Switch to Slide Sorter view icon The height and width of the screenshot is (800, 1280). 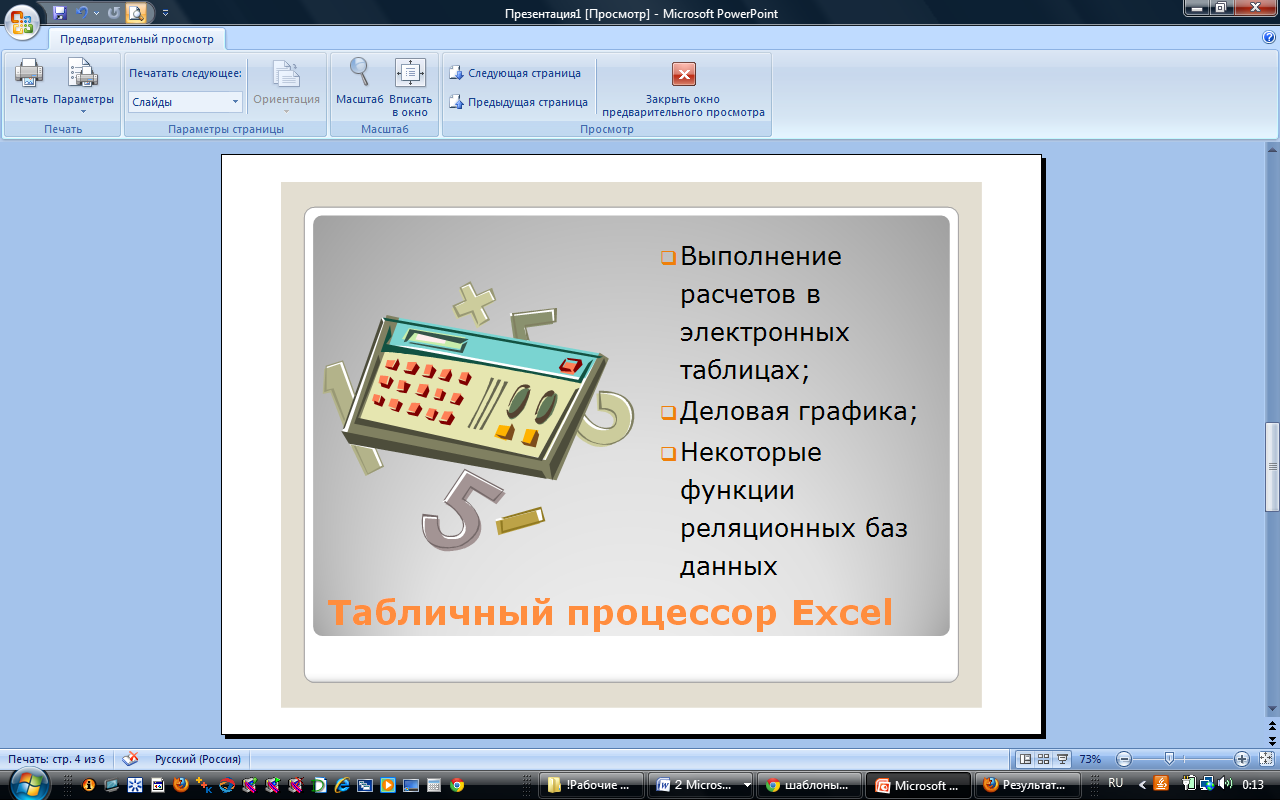pyautogui.click(x=1043, y=759)
